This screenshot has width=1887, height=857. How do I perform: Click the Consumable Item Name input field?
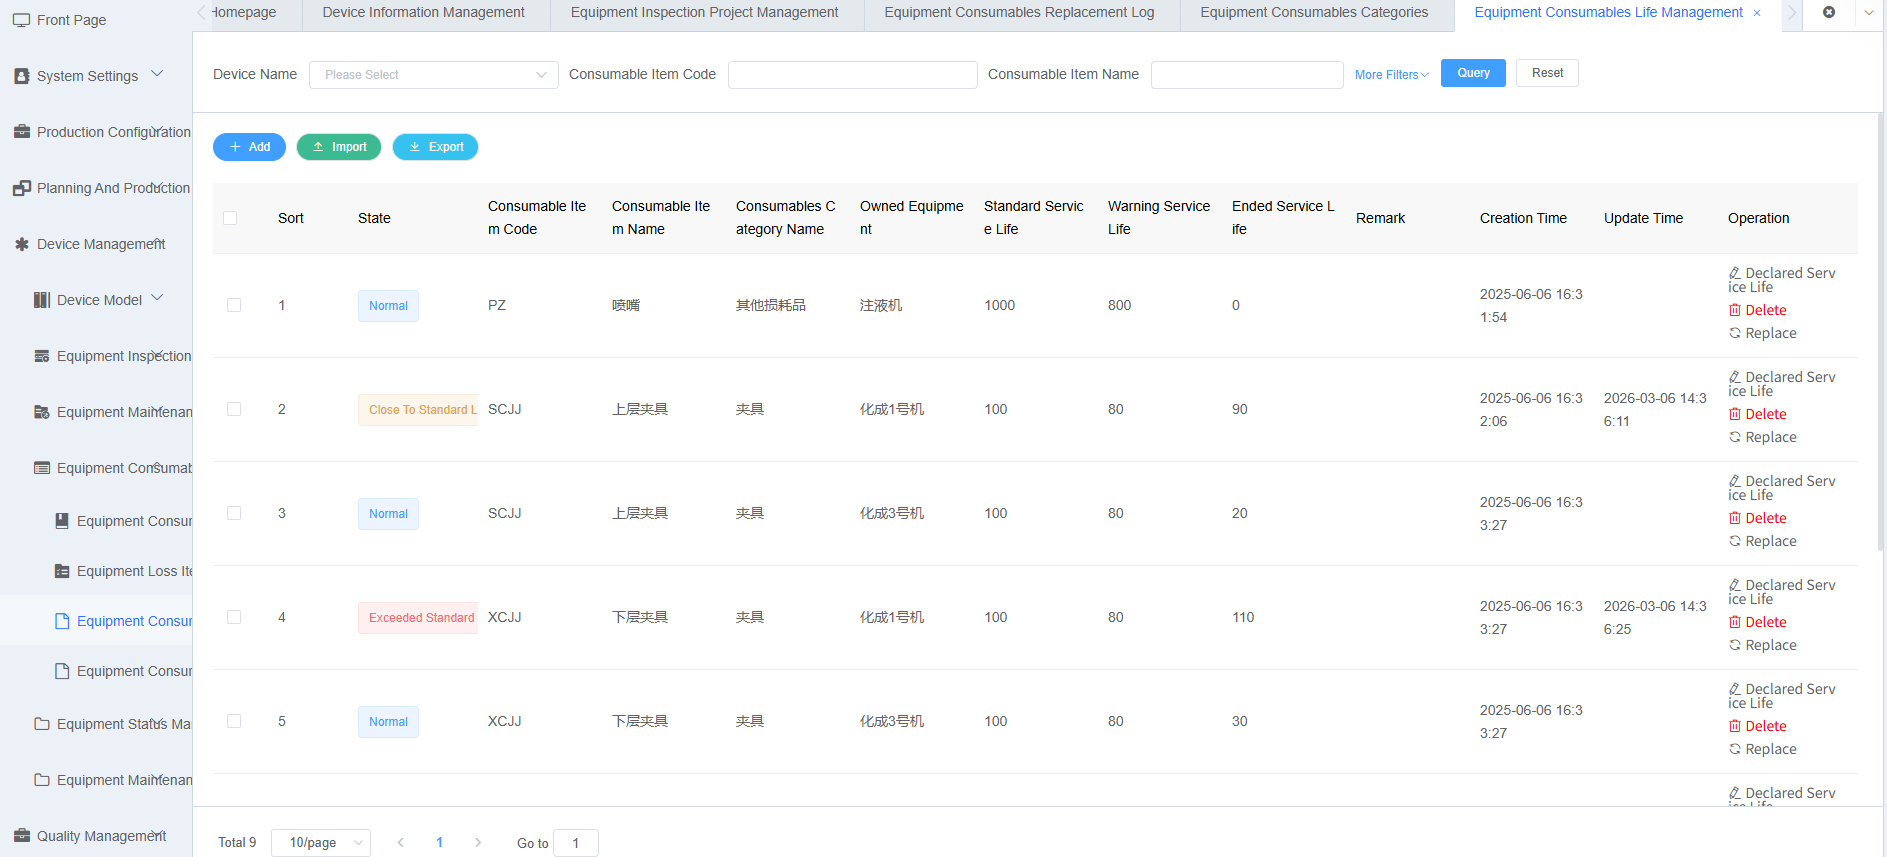tap(1247, 75)
